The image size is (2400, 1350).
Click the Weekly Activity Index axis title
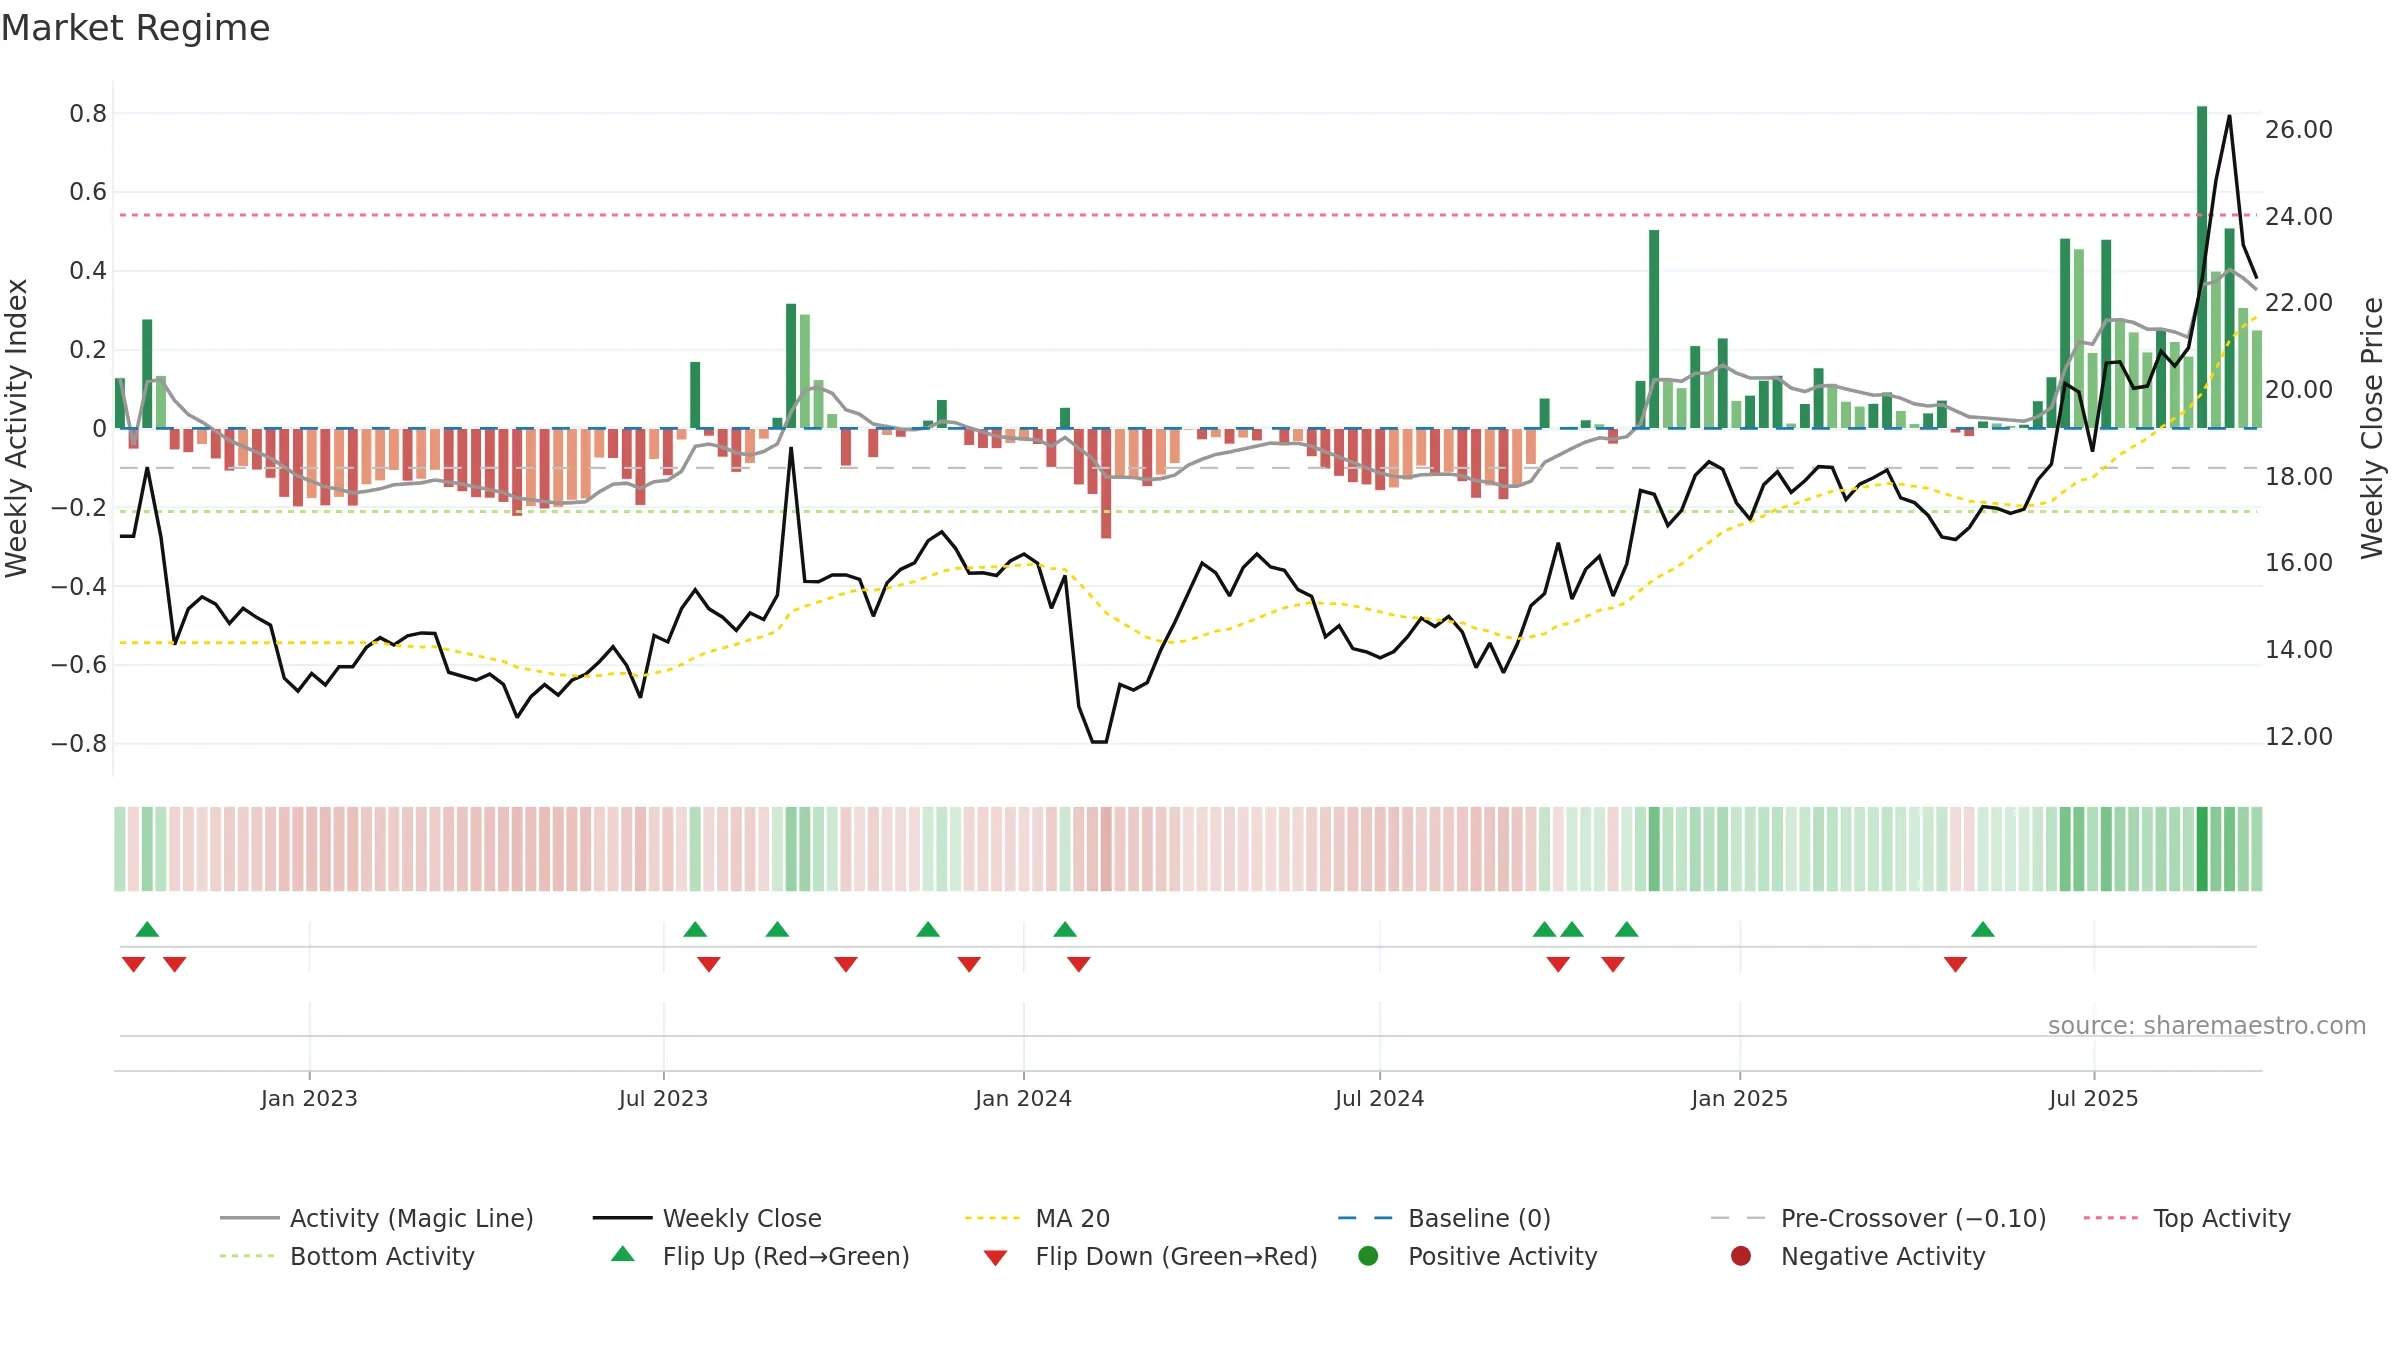point(17,428)
